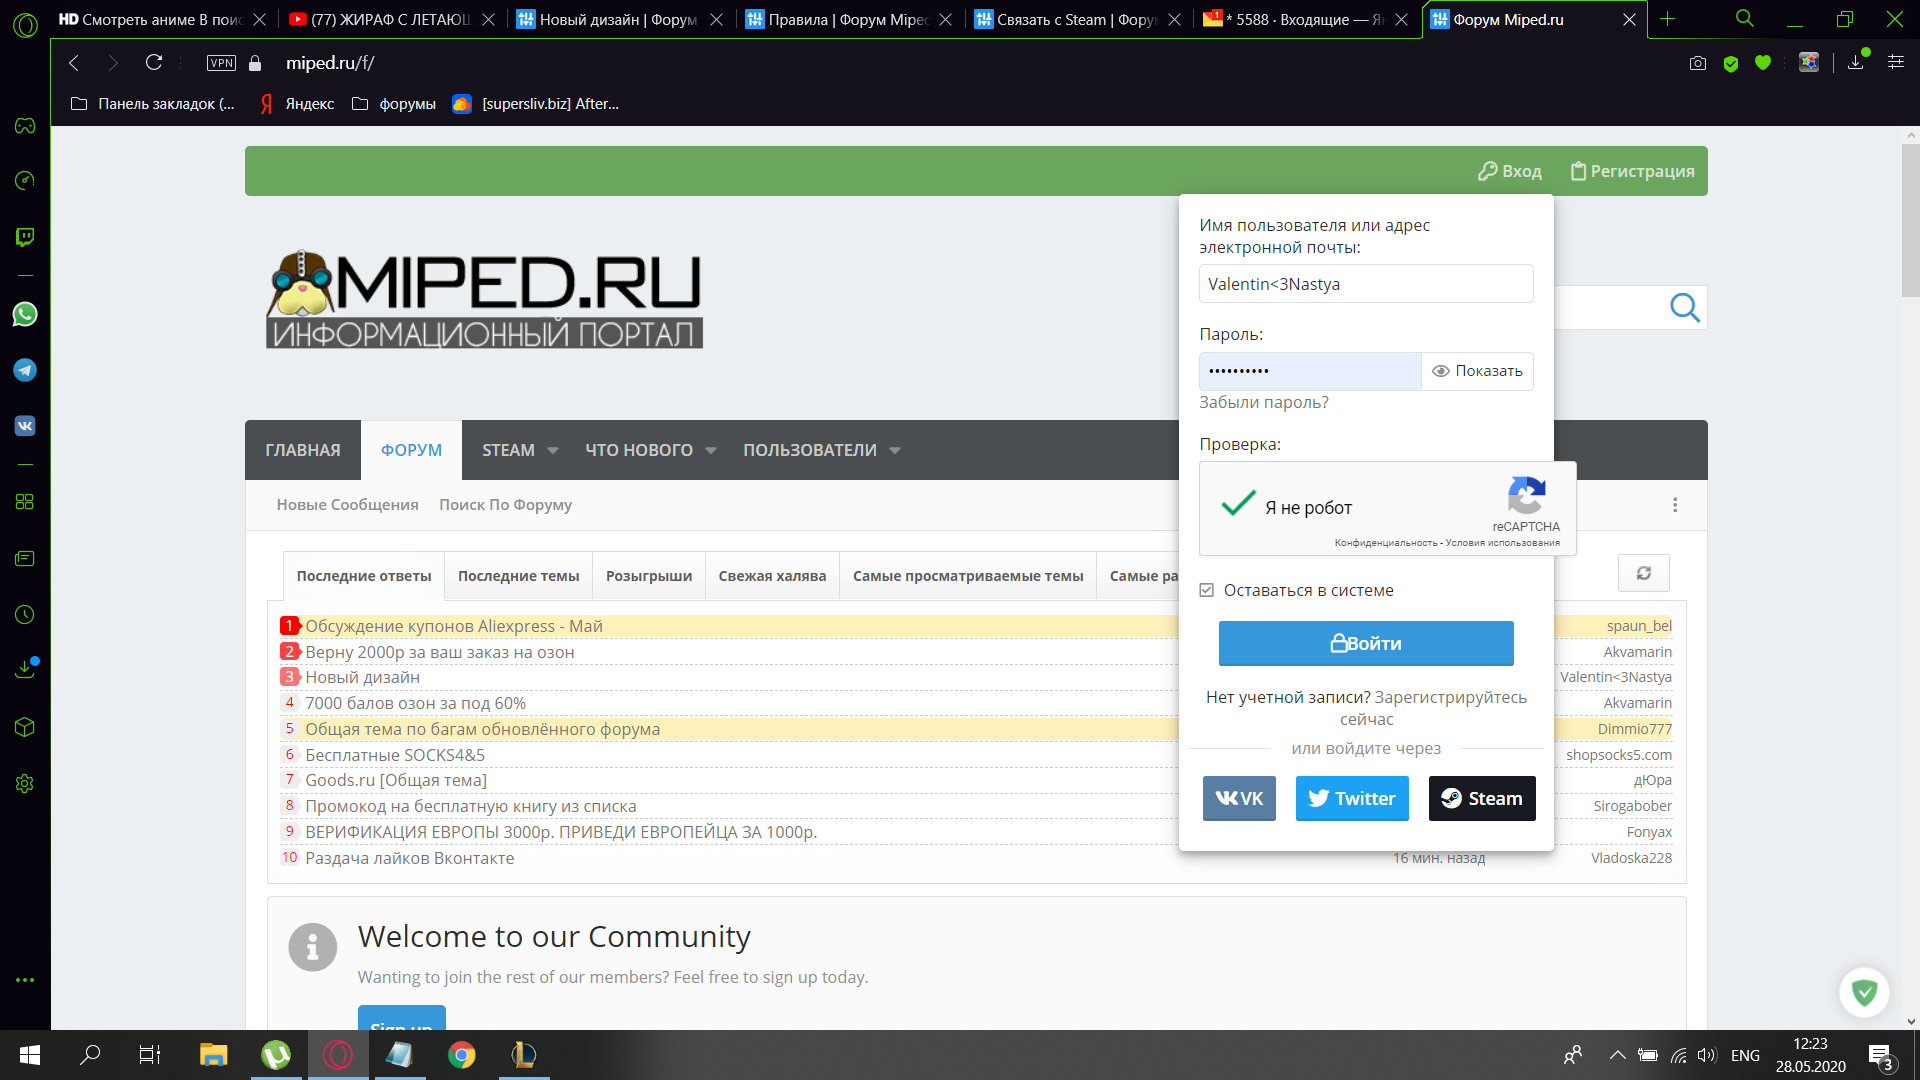The height and width of the screenshot is (1080, 1920).
Task: Expand the ПОЛЬЗОВАТЕЛИ dropdown arrow
Action: pos(895,451)
